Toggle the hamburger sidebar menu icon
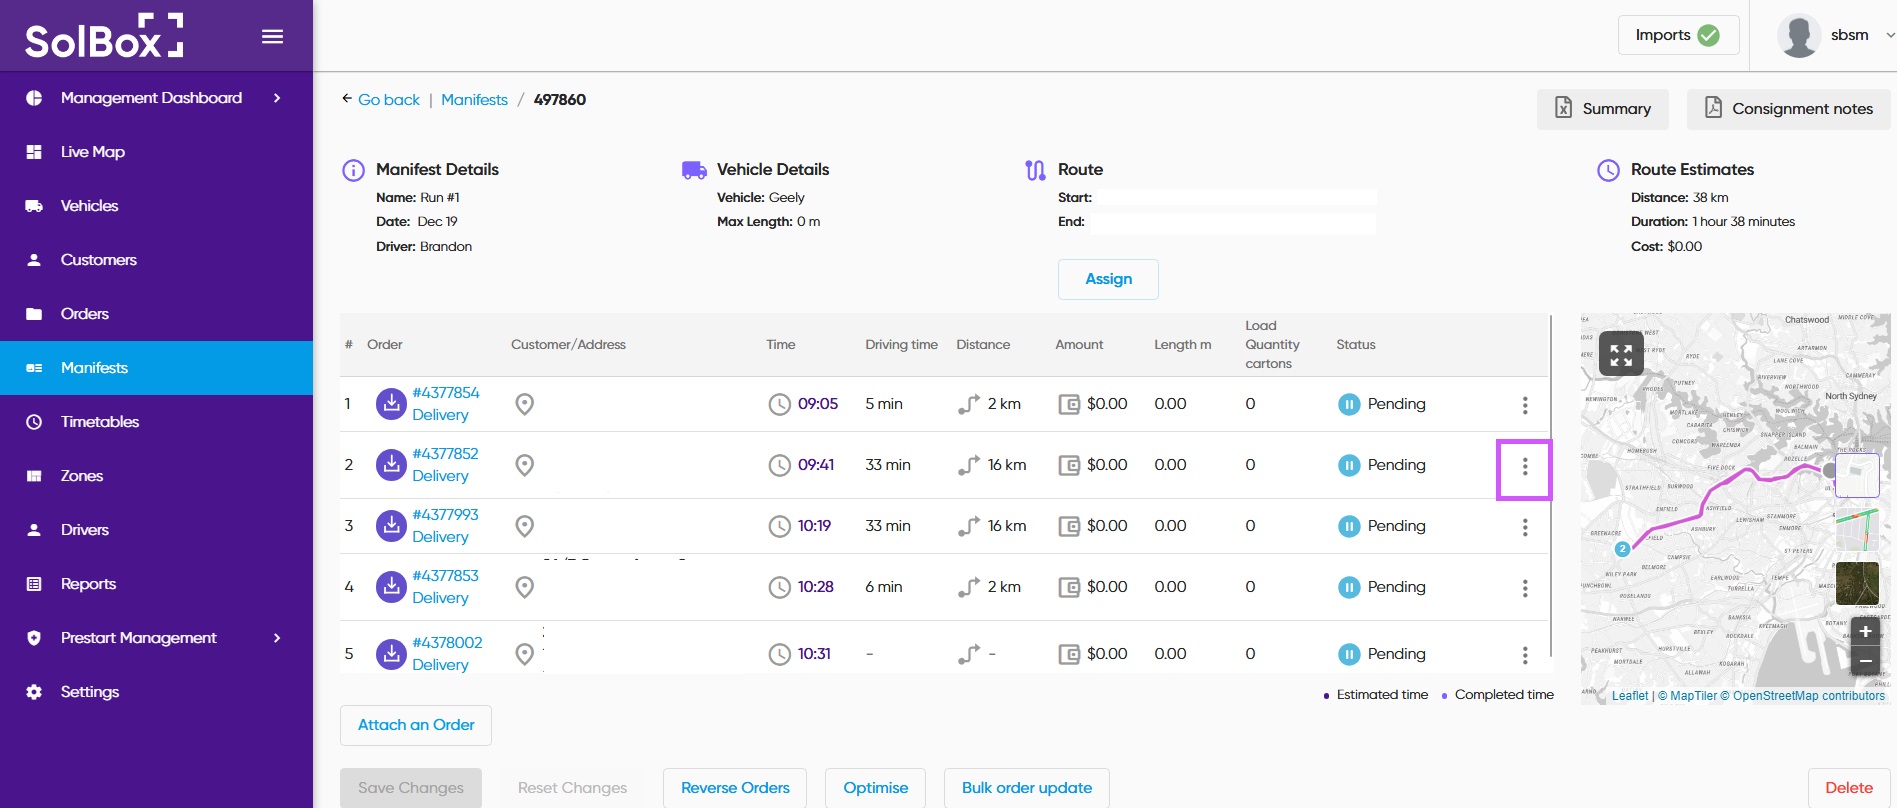 click(x=272, y=37)
